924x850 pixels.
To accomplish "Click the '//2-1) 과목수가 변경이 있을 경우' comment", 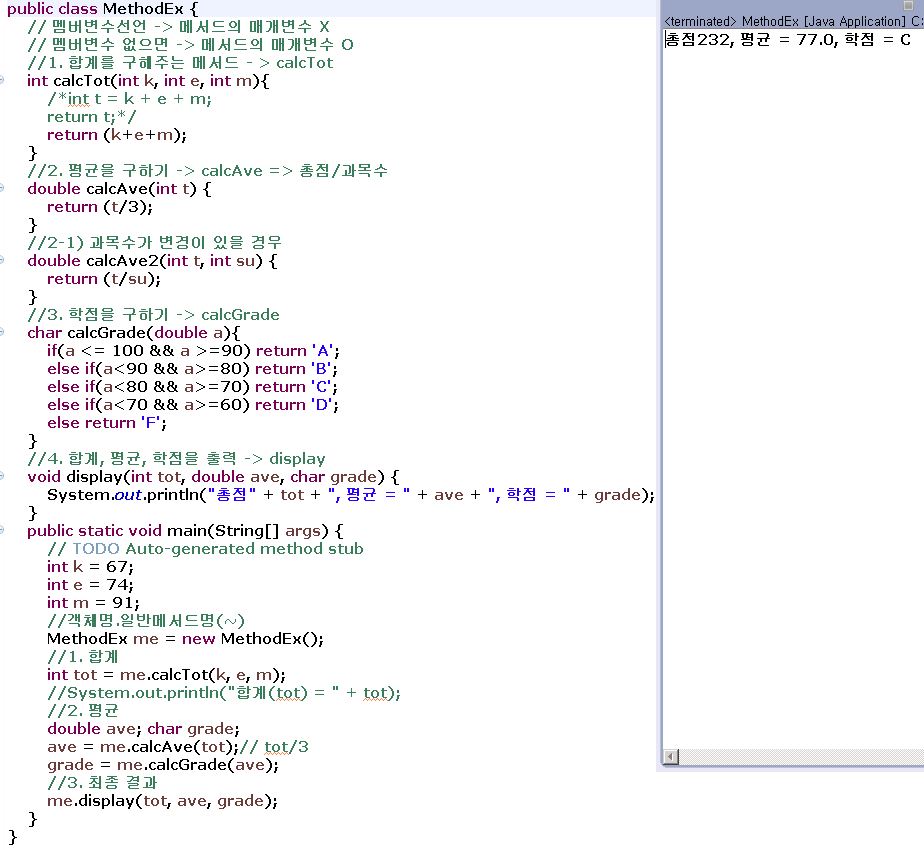I will pos(154,242).
